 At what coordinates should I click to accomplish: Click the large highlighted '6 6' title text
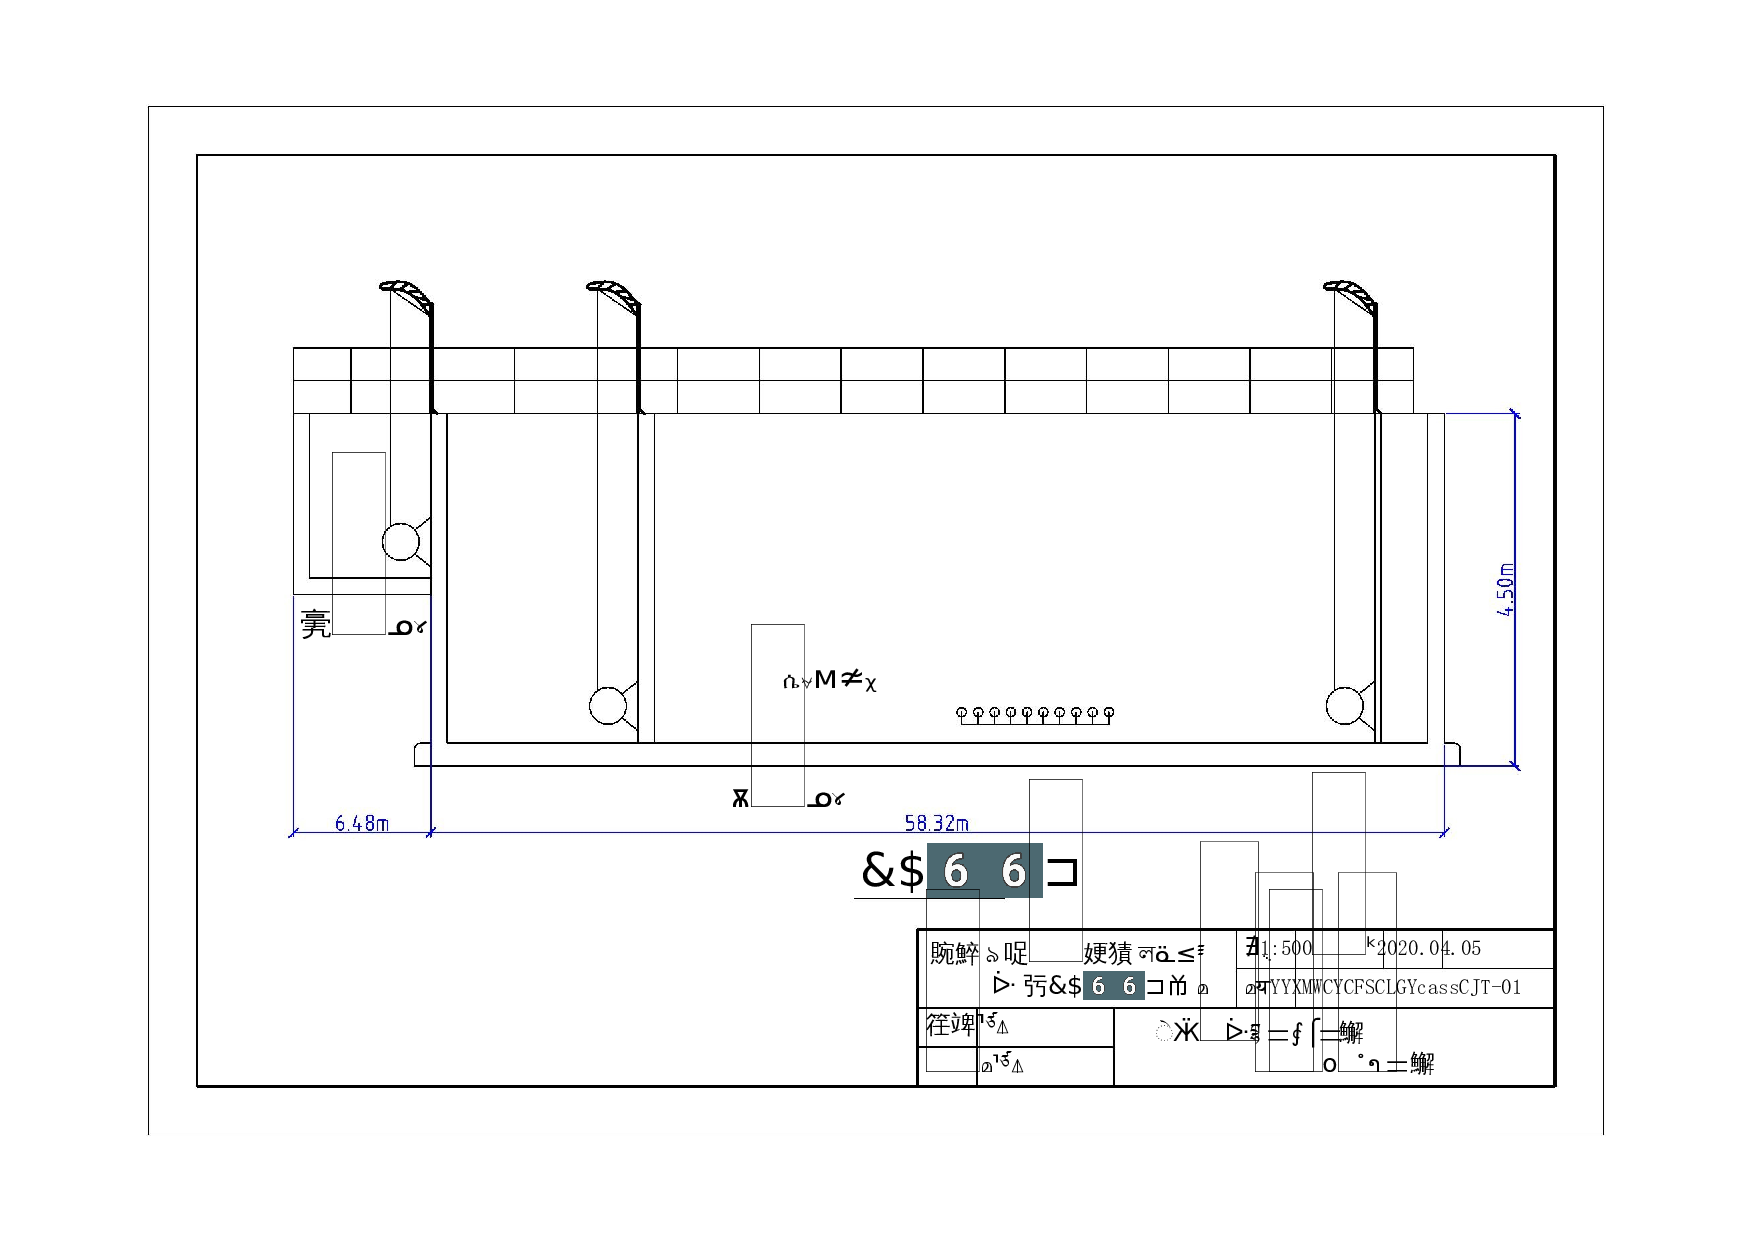tap(984, 871)
